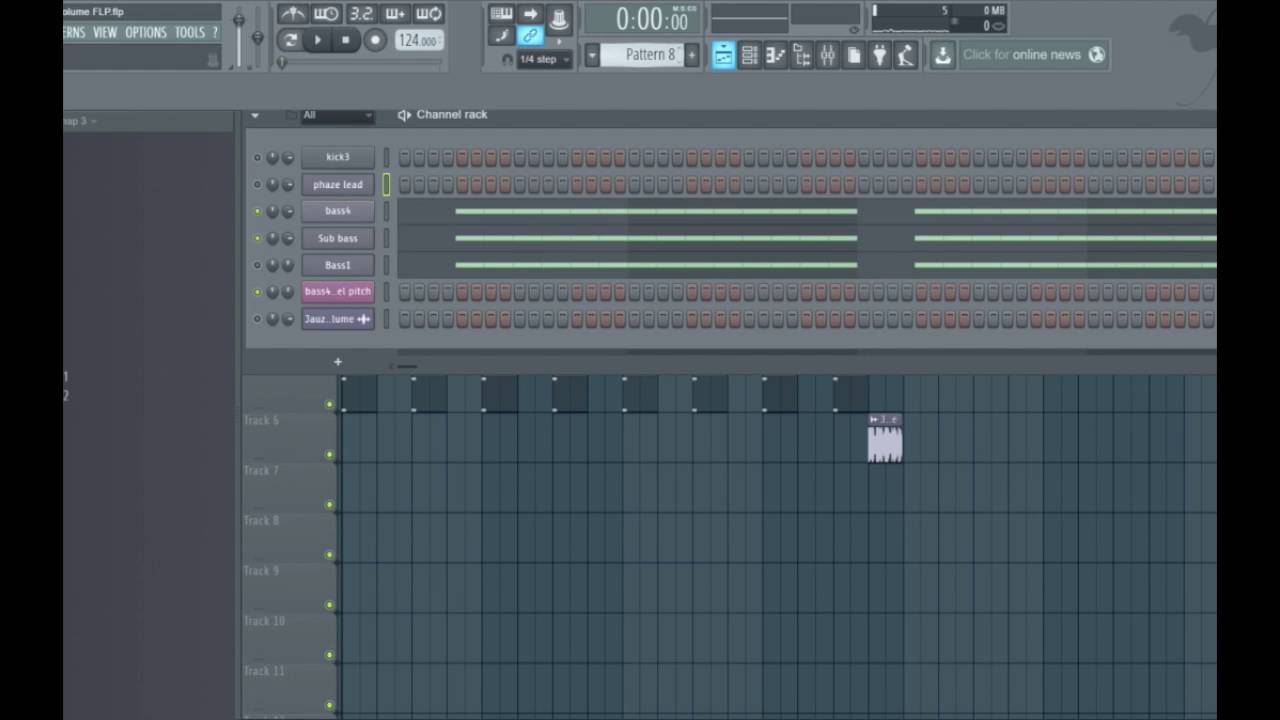
Task: Open the plugin picker plug icon
Action: [879, 55]
